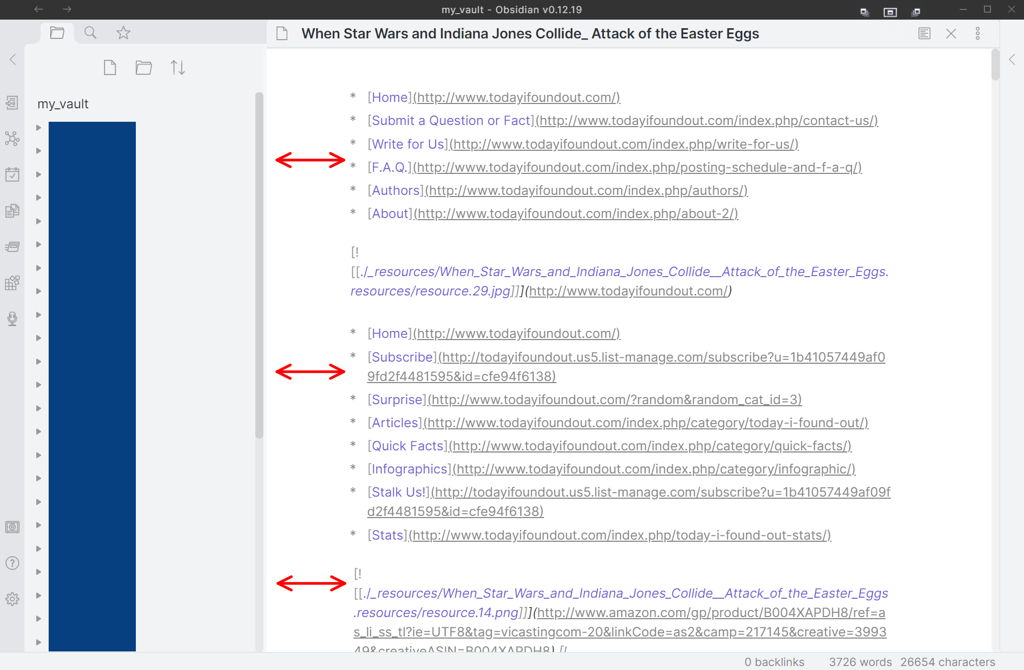Open another vault icon
Image resolution: width=1024 pixels, height=670 pixels.
(x=12, y=527)
